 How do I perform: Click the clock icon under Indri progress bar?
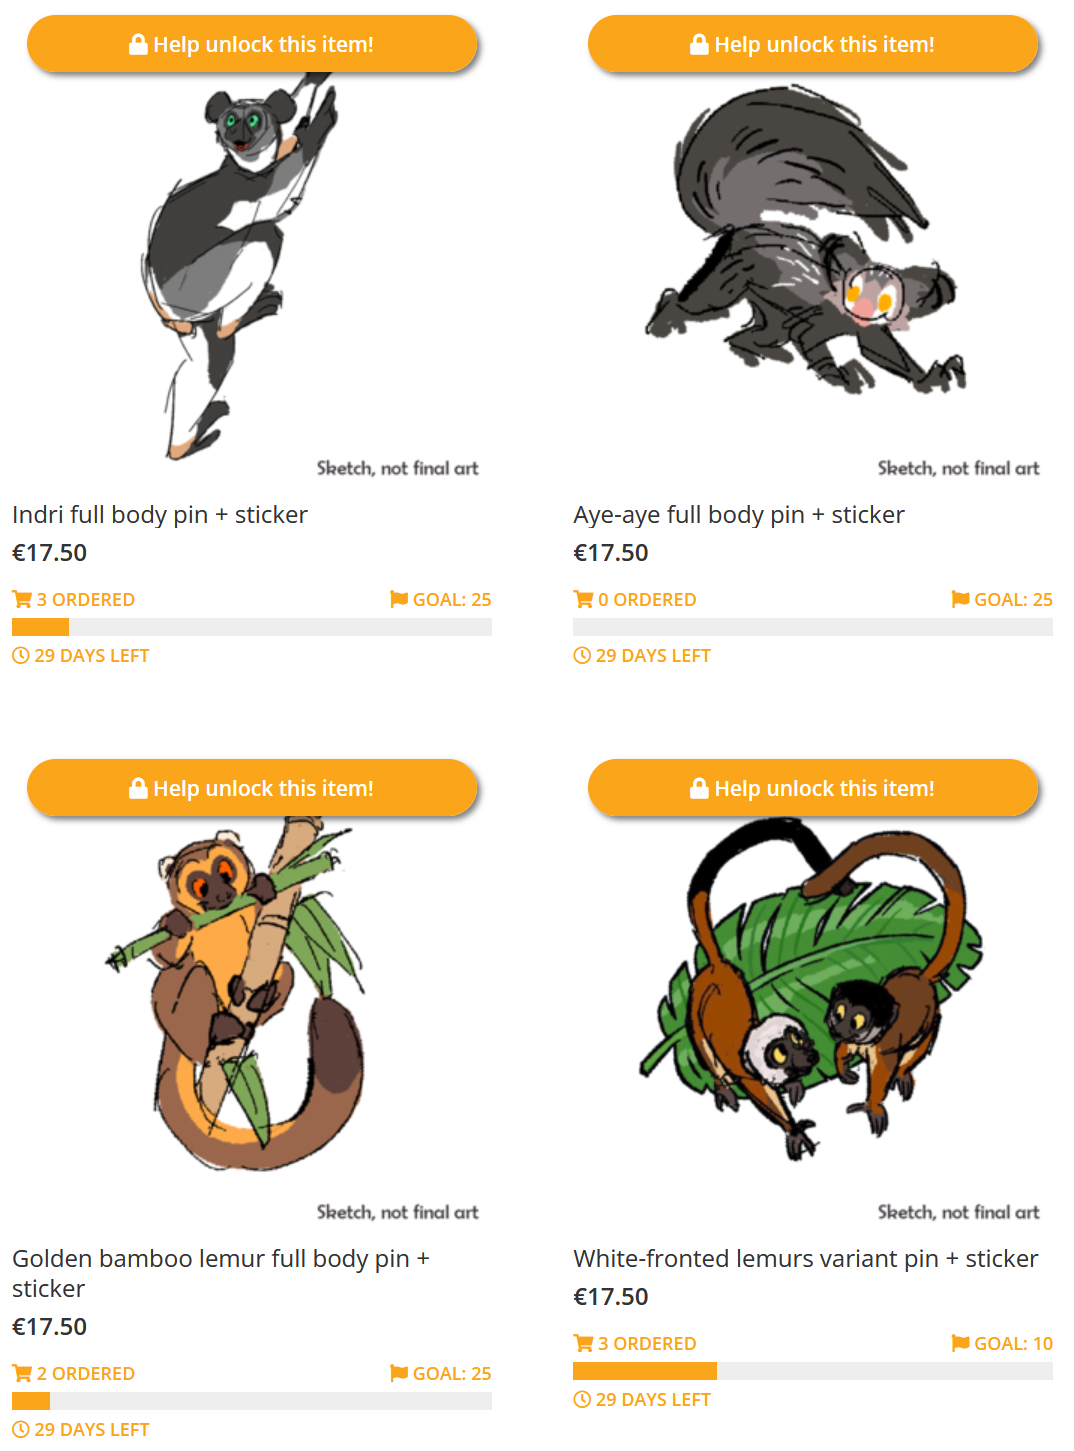click(21, 655)
